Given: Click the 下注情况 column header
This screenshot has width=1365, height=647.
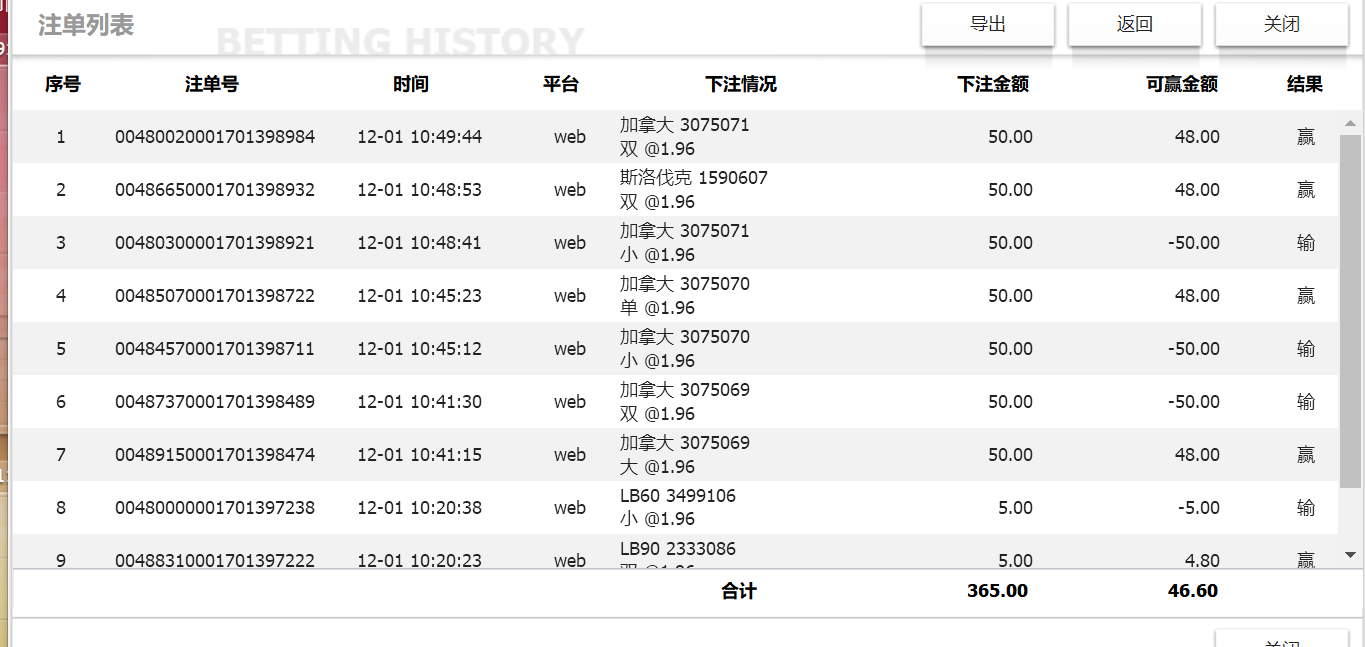Looking at the screenshot, I should 741,85.
